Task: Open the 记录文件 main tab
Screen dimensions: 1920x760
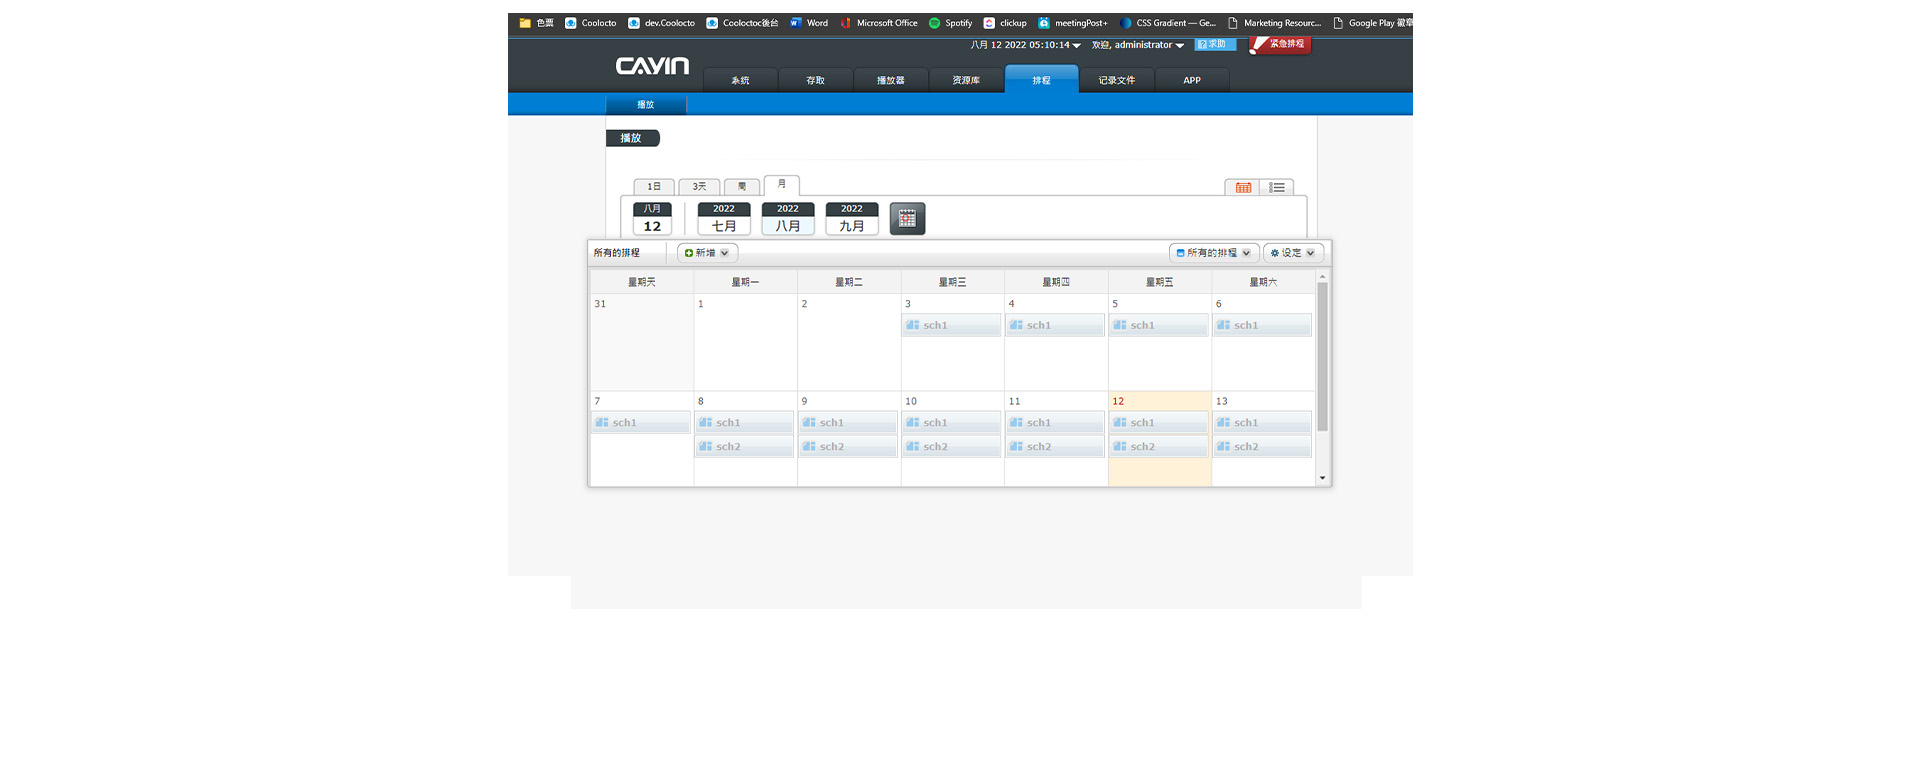Action: click(1117, 80)
